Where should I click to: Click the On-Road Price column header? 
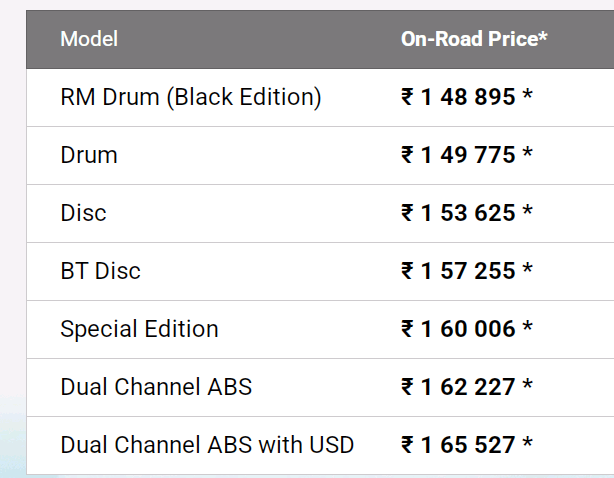click(x=474, y=39)
